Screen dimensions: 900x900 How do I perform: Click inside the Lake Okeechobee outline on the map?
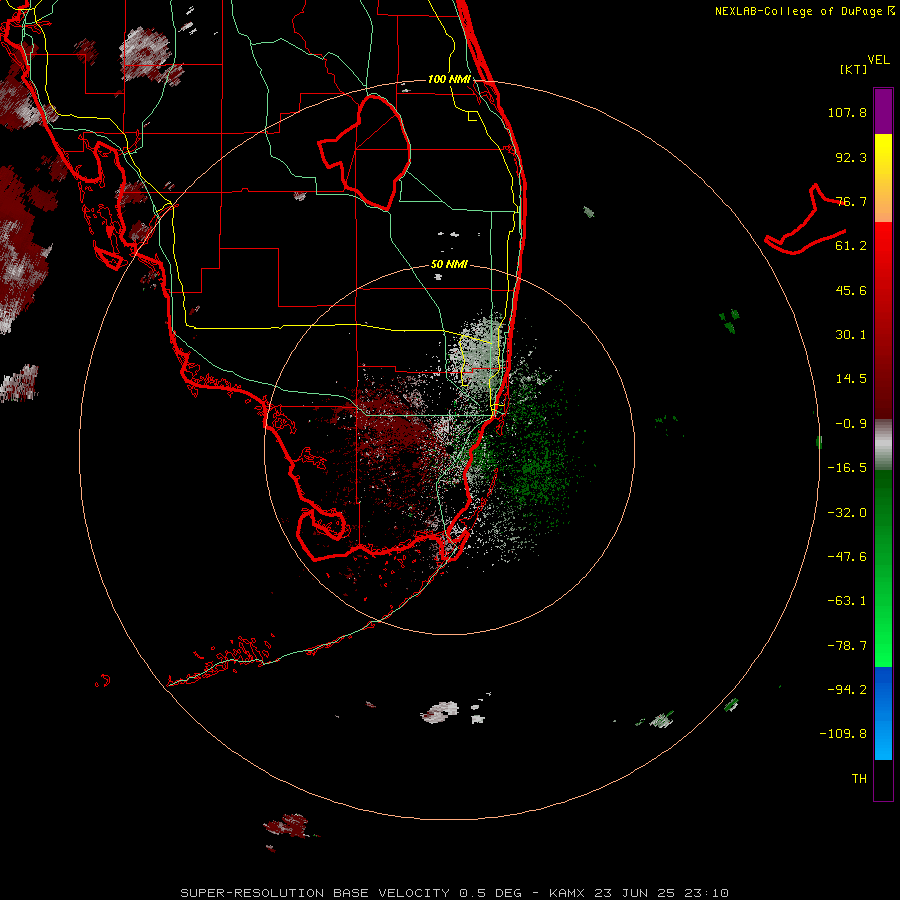[x=373, y=152]
